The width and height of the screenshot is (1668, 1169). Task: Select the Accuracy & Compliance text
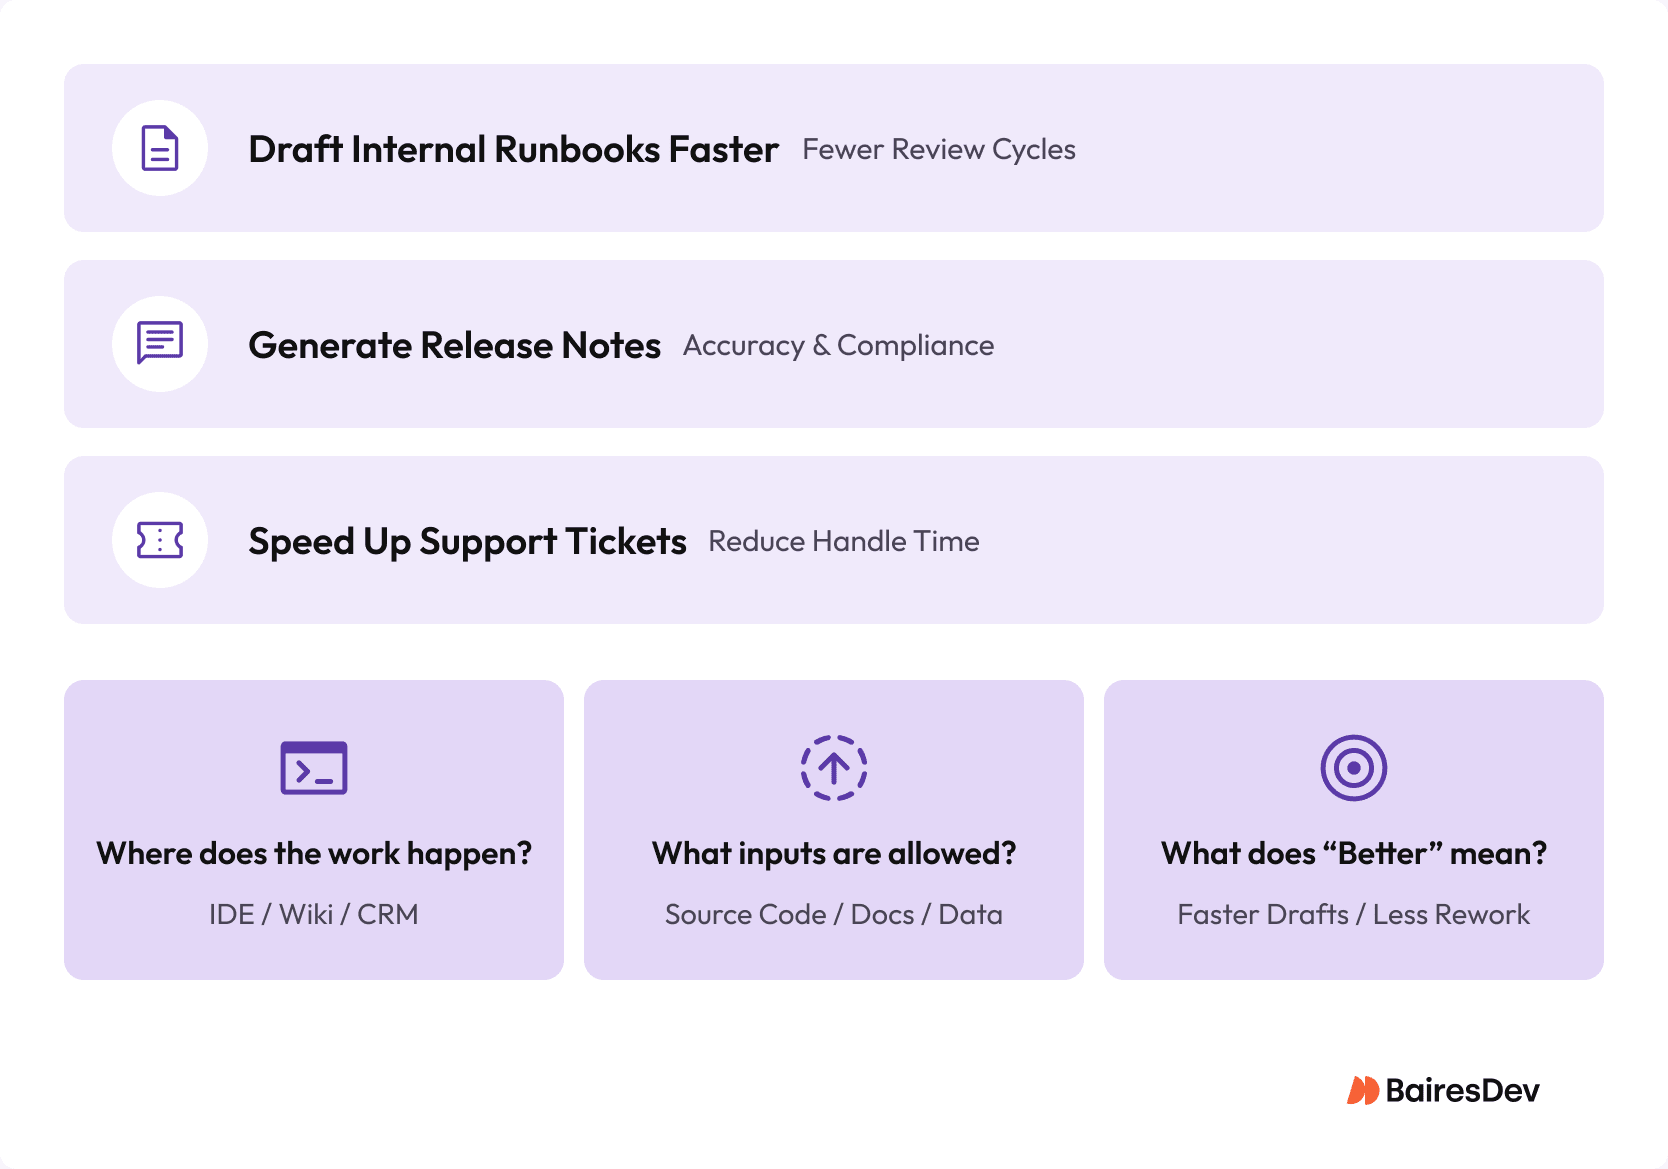[x=839, y=346]
